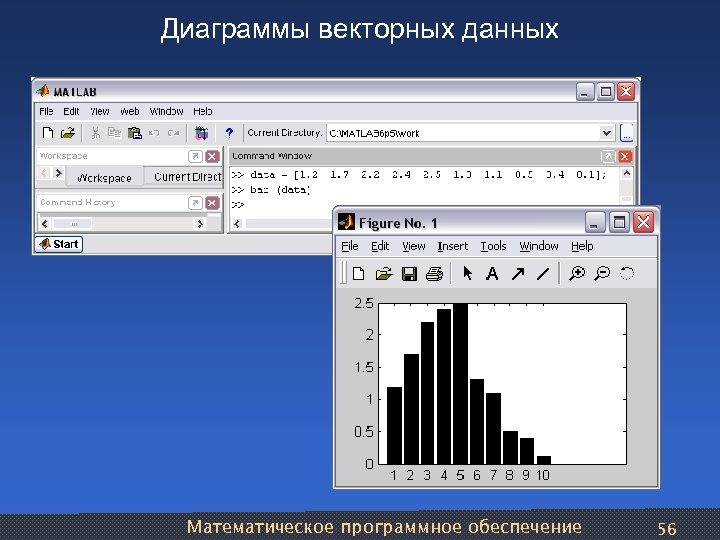
Task: Maximize the Figure No. 1 window
Action: pos(619,223)
